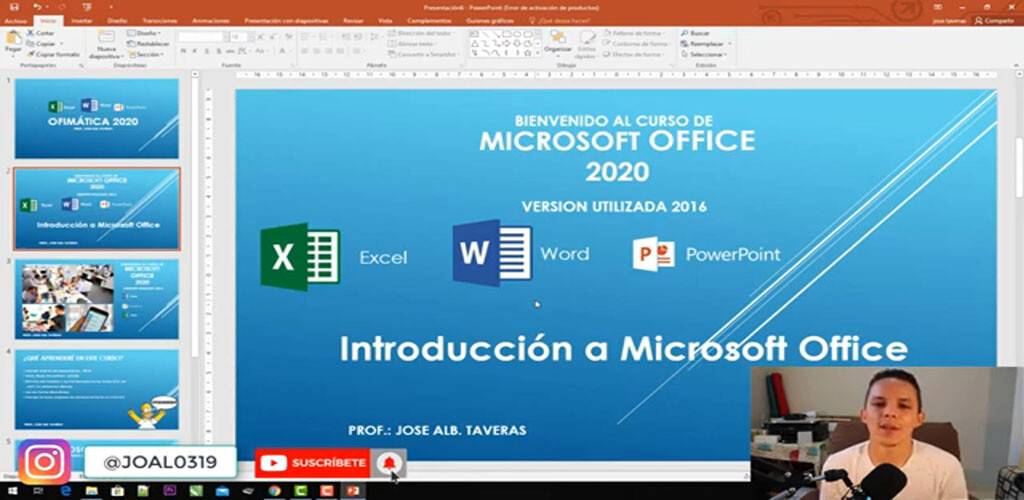This screenshot has height=500, width=1024.
Task: Open the jose taveras account
Action: 950,21
